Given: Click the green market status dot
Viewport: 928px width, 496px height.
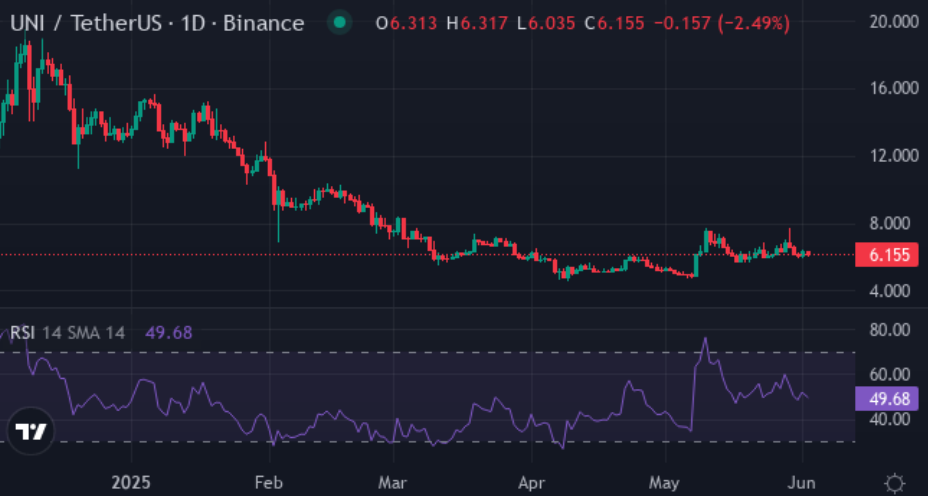Looking at the screenshot, I should pos(340,23).
